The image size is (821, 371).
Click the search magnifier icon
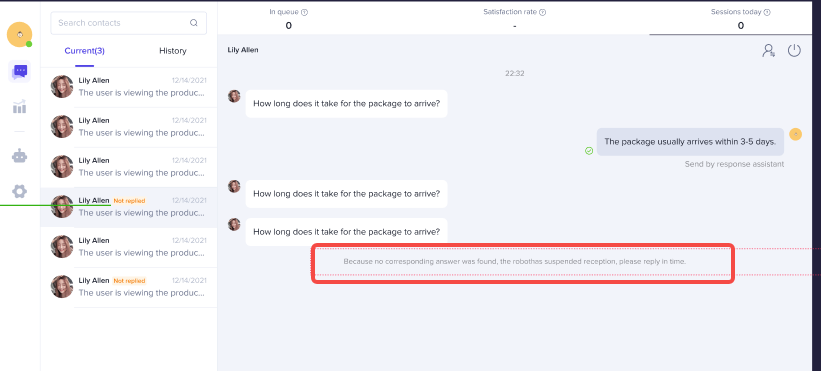[194, 23]
